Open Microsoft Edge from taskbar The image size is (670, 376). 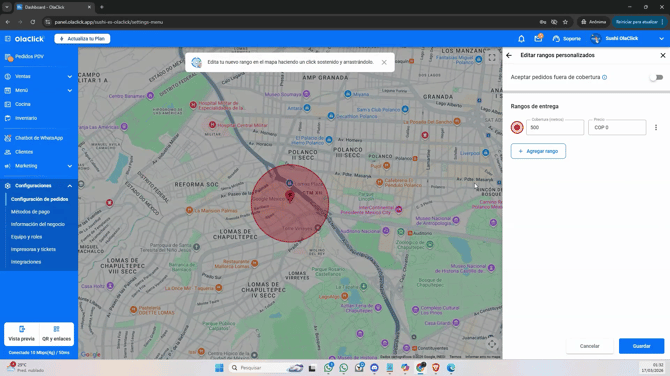[x=451, y=368]
